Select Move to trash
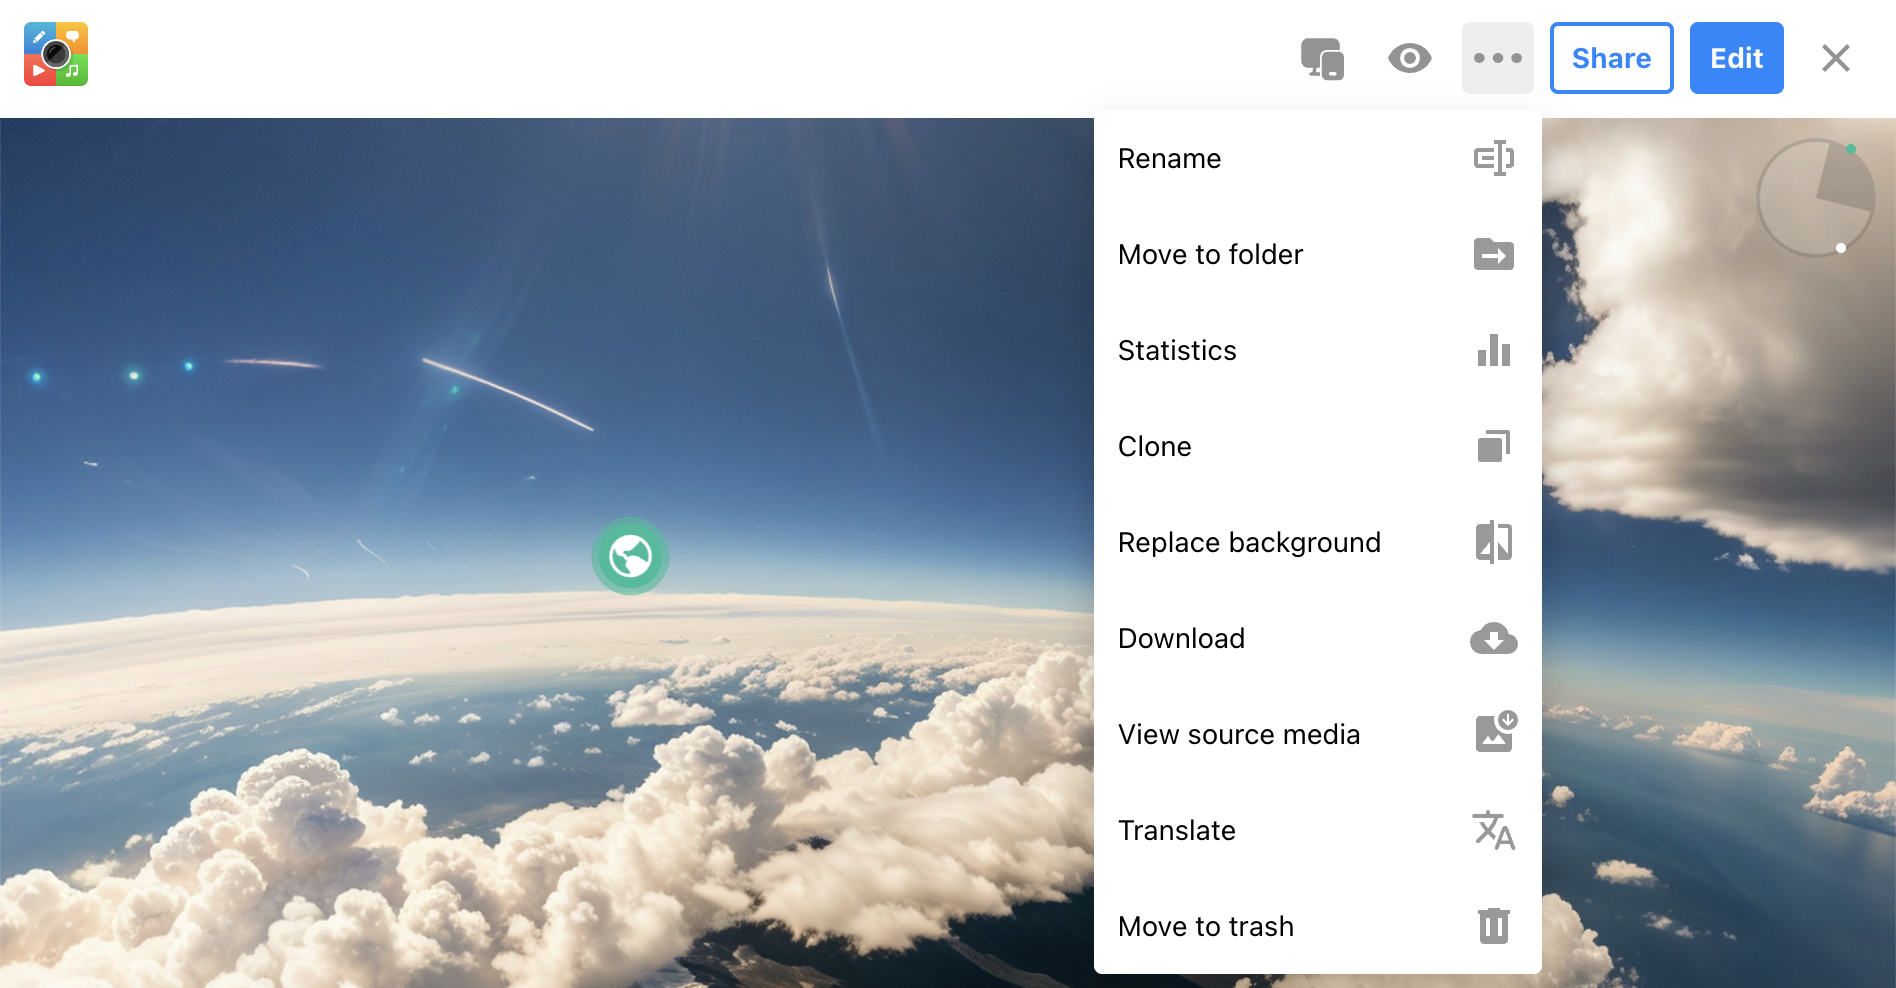The image size is (1896, 988). click(1318, 926)
